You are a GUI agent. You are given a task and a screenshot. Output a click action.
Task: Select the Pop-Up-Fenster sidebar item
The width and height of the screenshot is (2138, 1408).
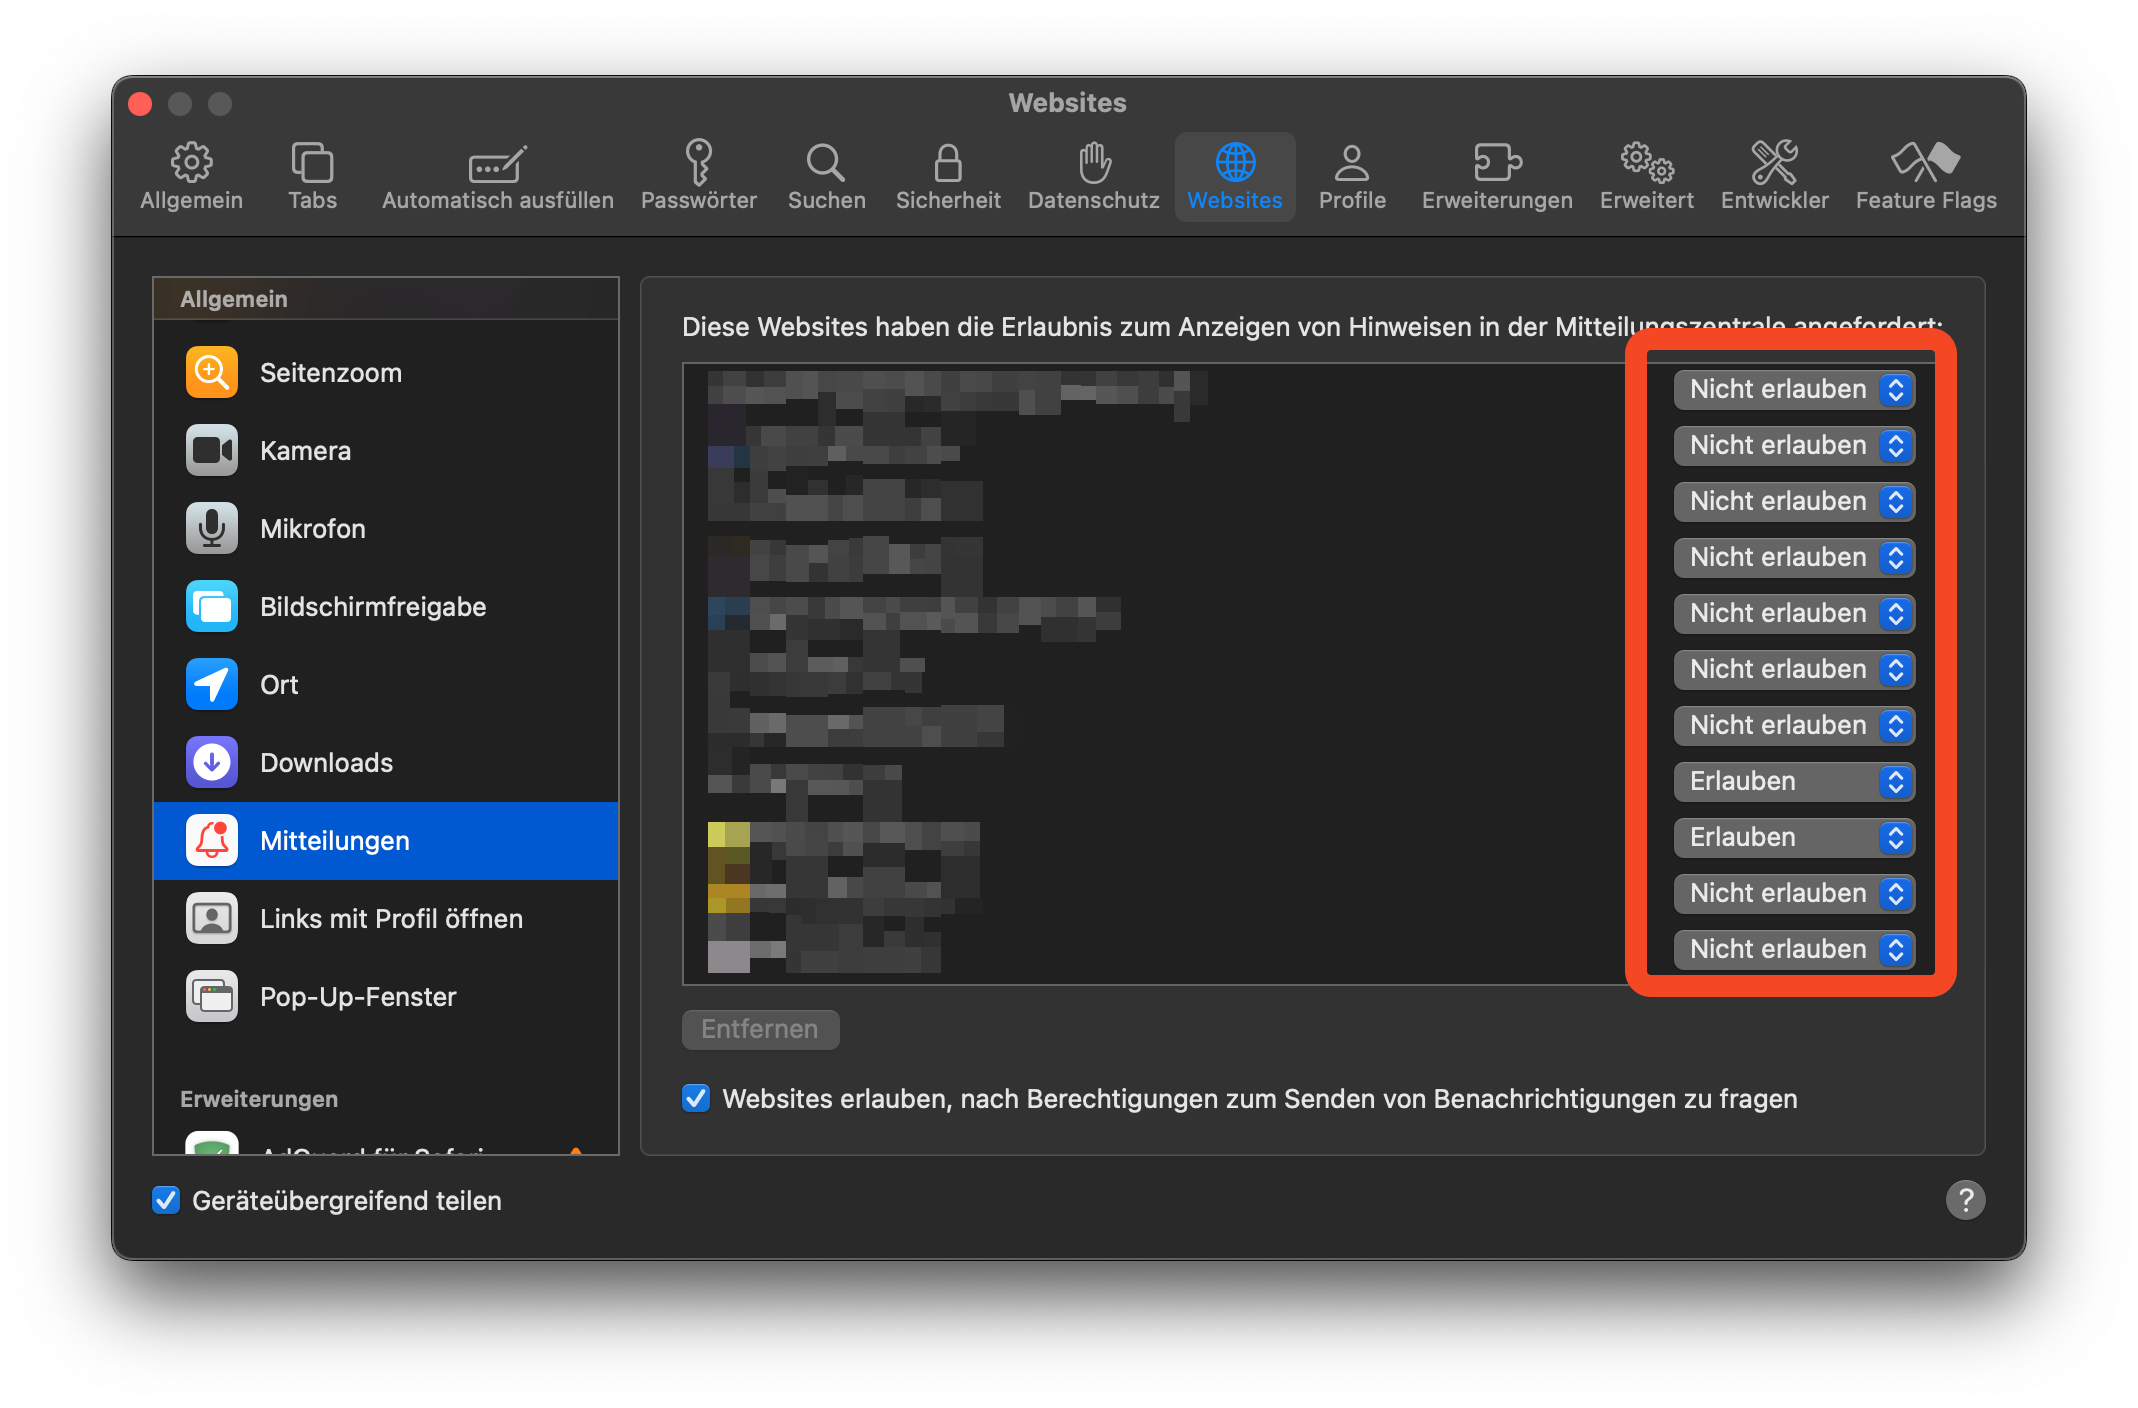click(x=357, y=997)
